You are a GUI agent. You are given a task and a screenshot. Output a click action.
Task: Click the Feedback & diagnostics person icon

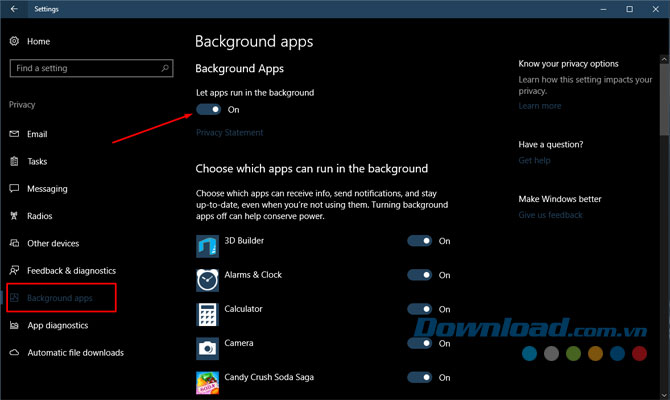14,271
